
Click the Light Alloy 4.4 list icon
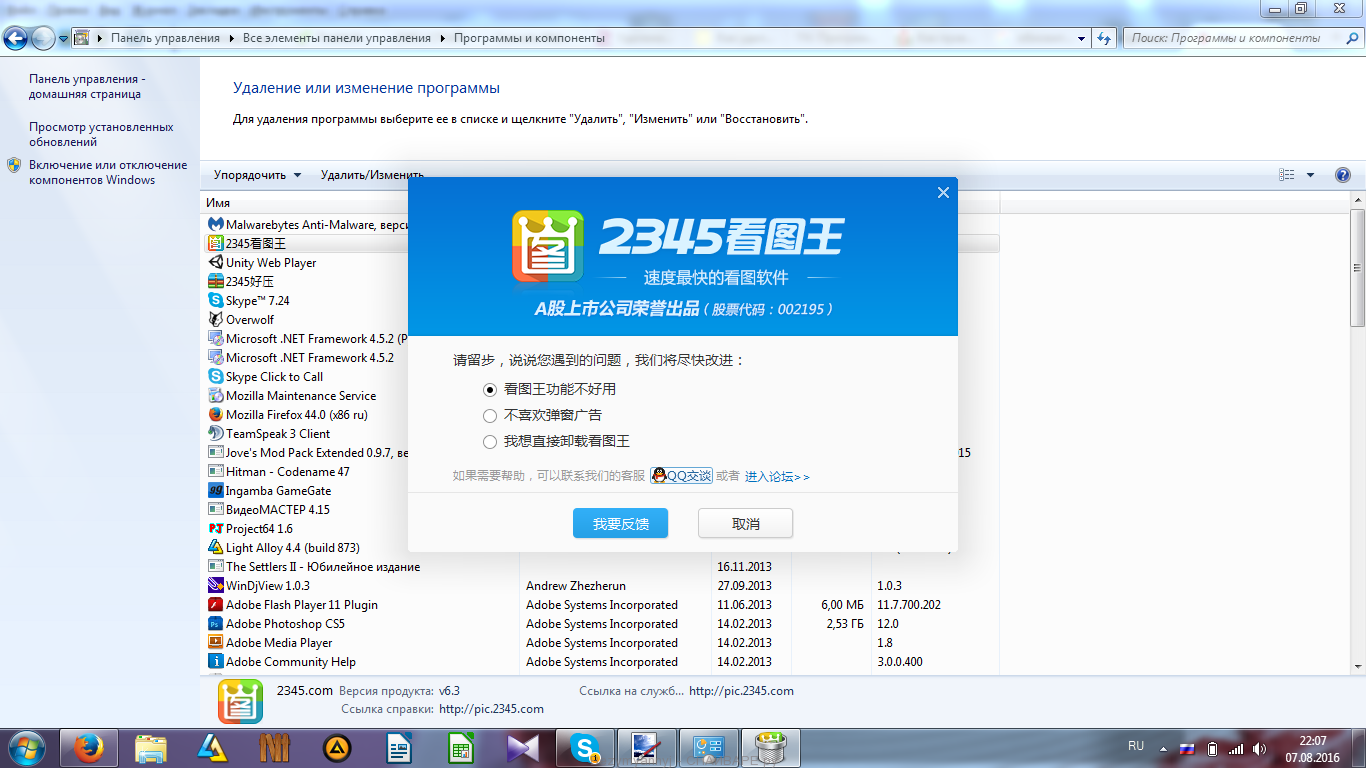[x=215, y=548]
